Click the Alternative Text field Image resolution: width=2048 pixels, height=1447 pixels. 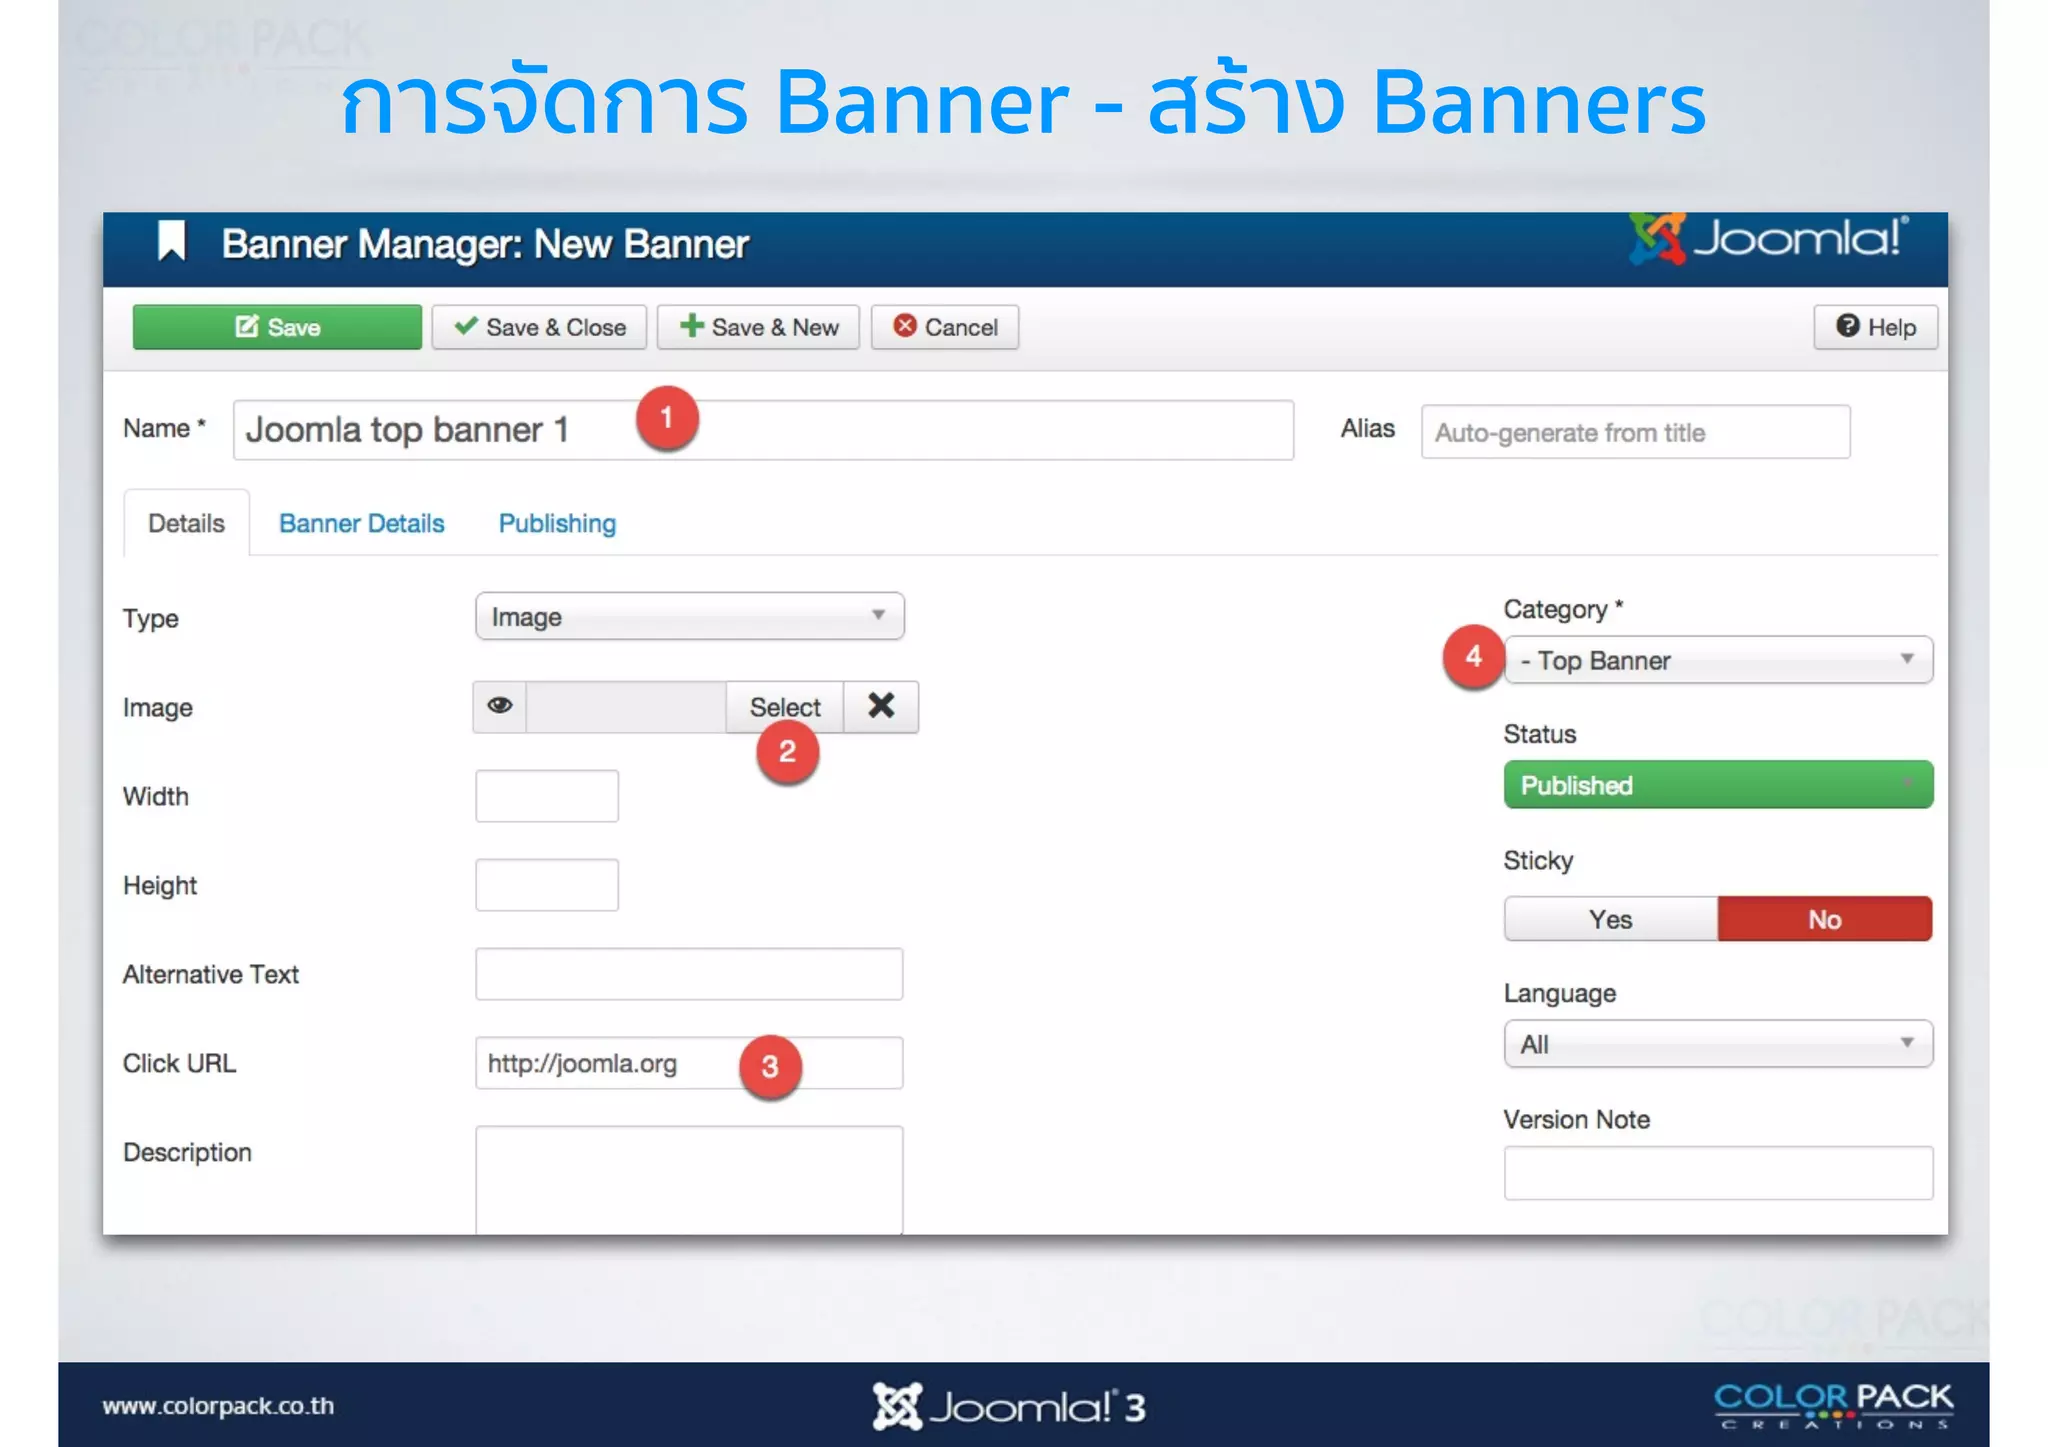pyautogui.click(x=689, y=974)
